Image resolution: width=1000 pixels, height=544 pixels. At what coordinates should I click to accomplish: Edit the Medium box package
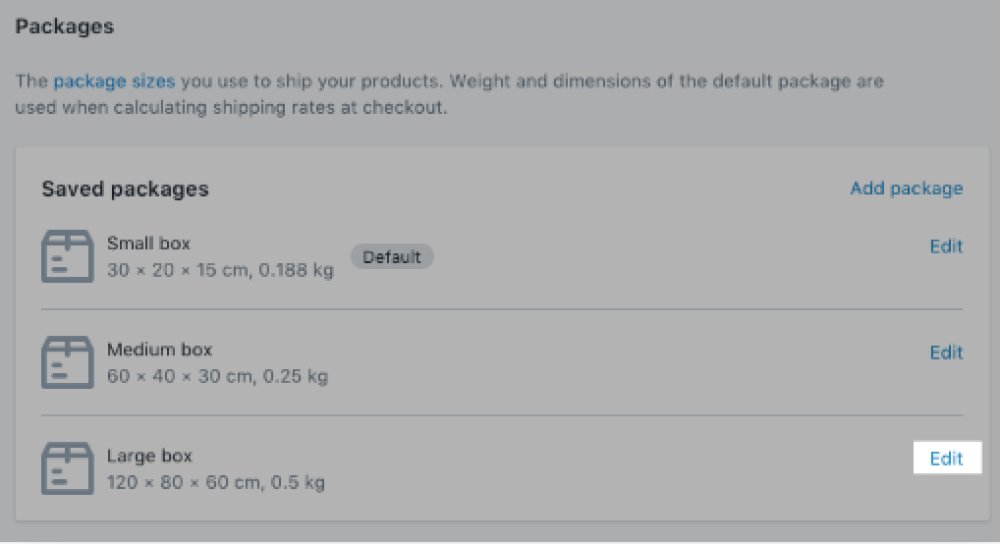tap(946, 352)
